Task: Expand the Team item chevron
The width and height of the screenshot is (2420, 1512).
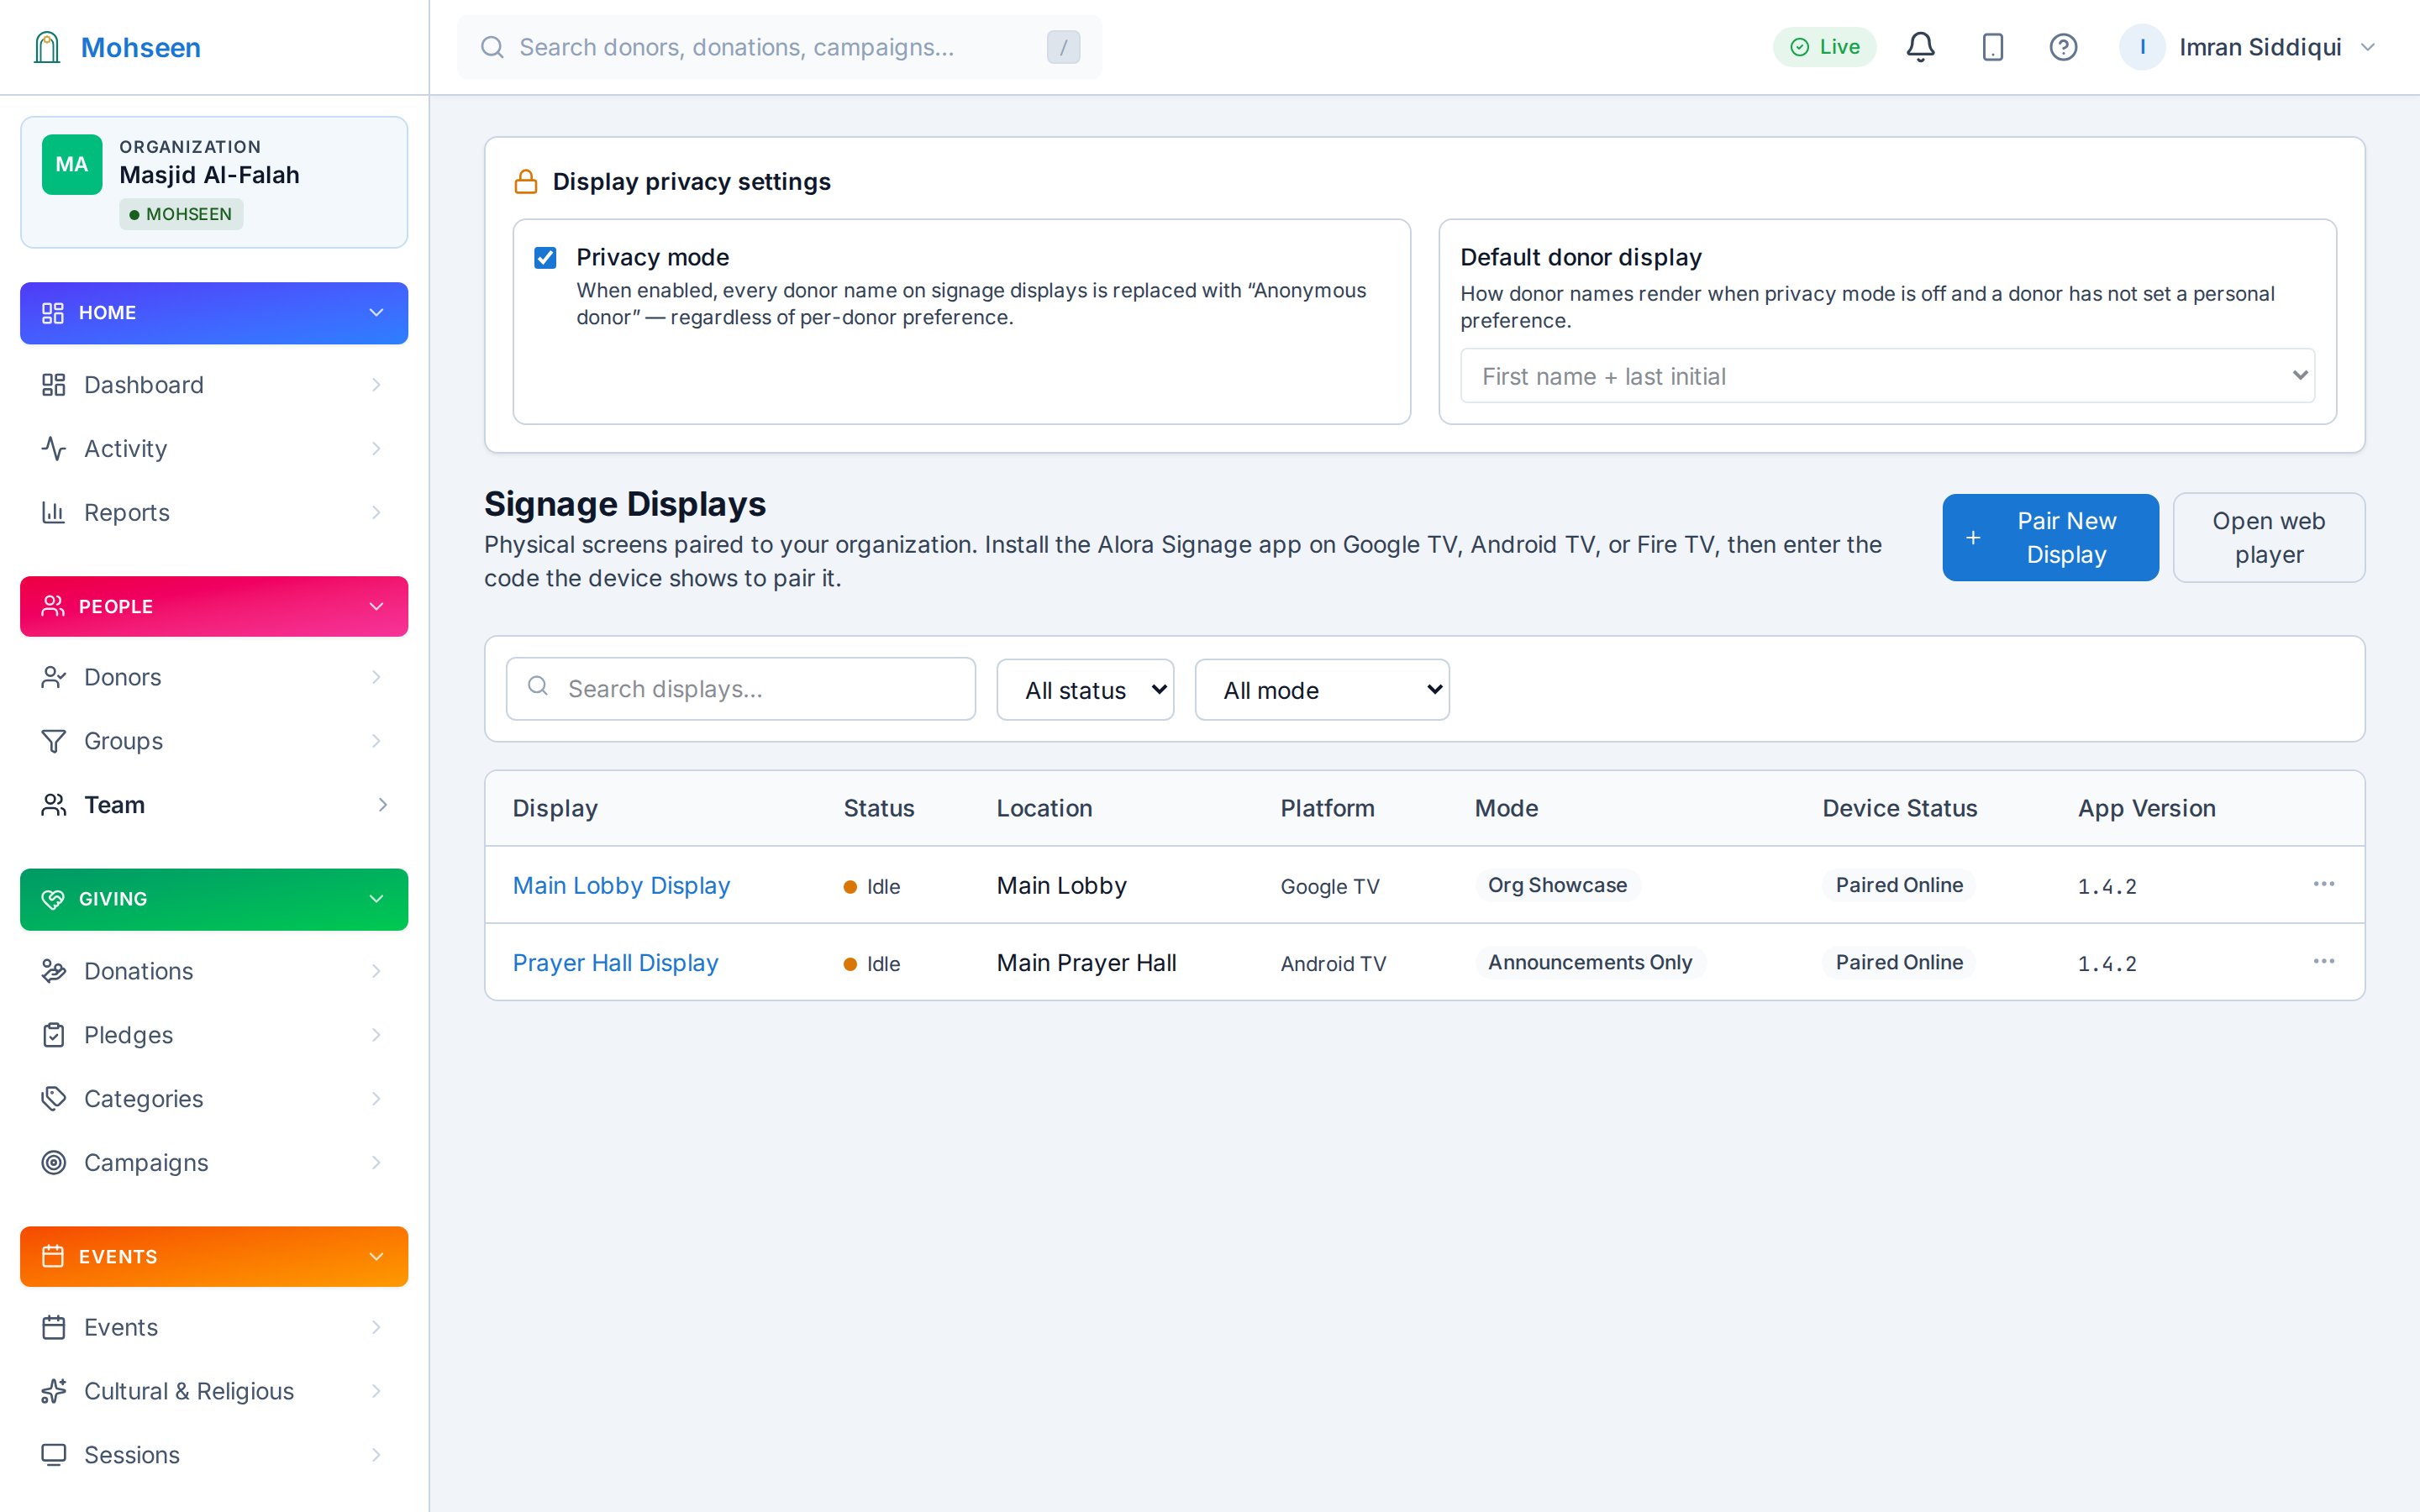Action: (383, 805)
